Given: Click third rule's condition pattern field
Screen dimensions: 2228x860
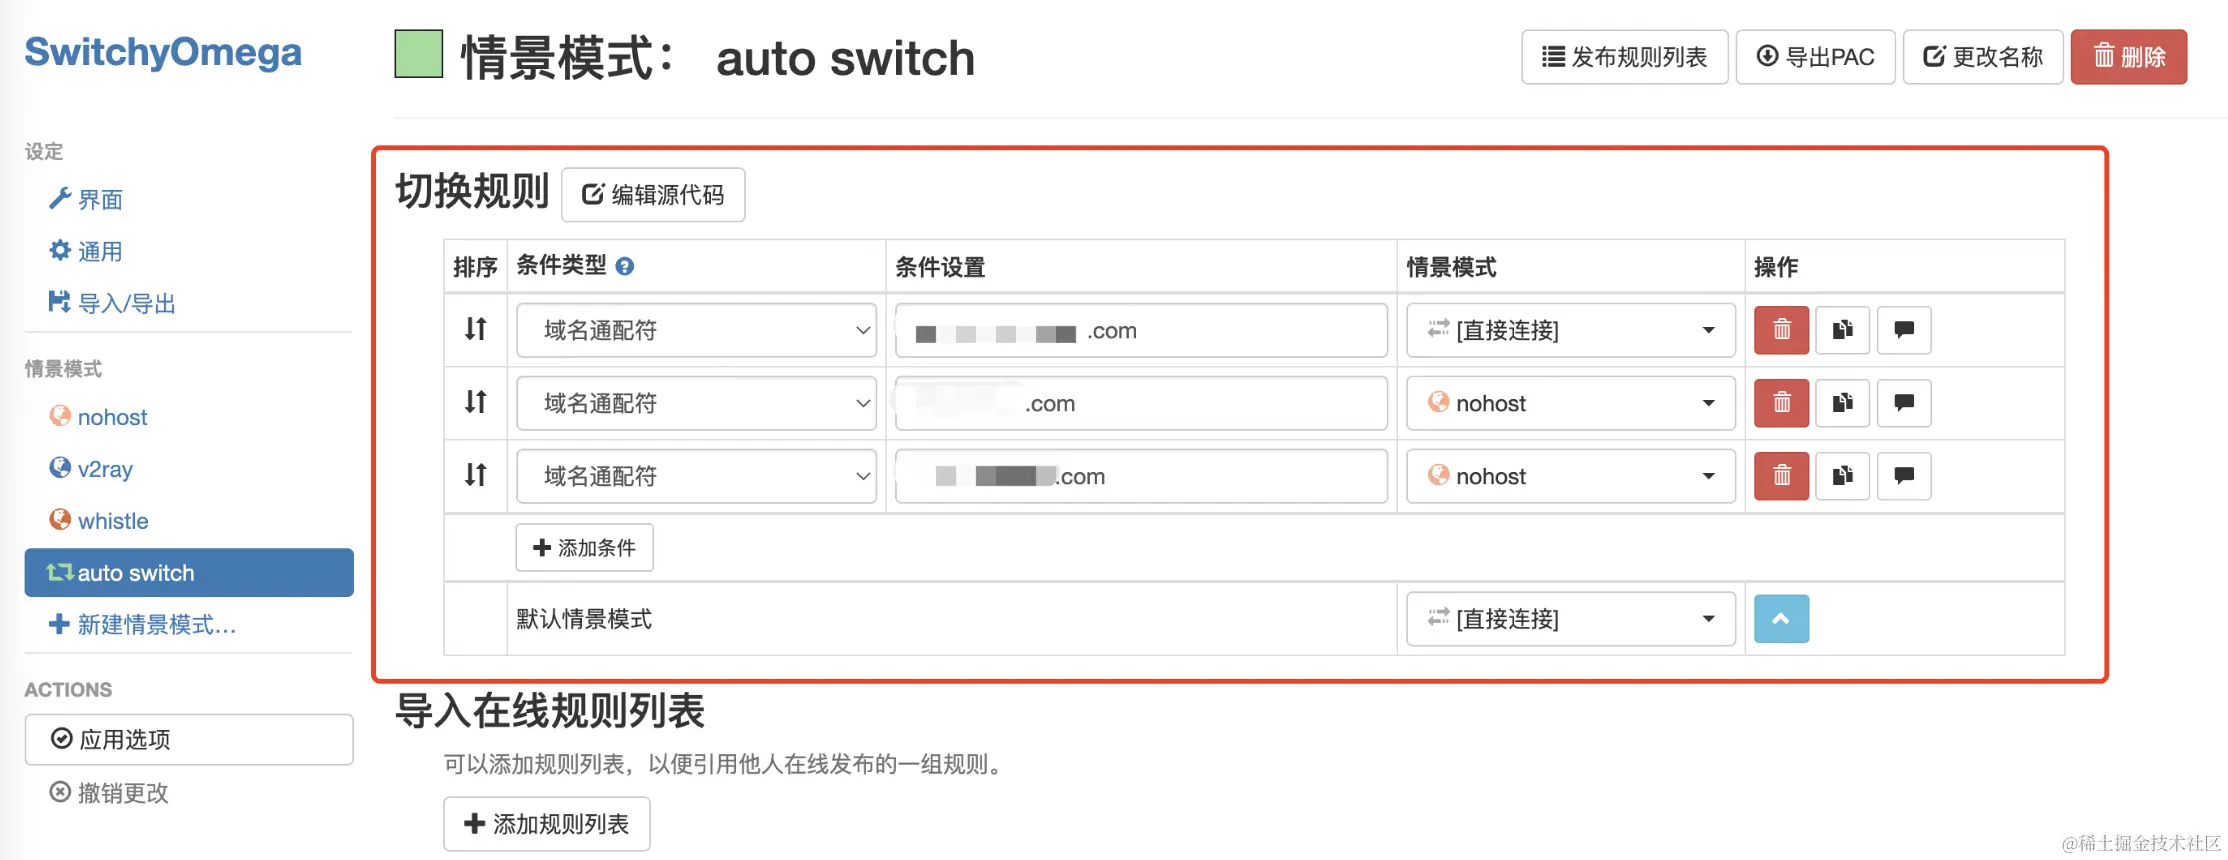Looking at the screenshot, I should tap(1141, 476).
